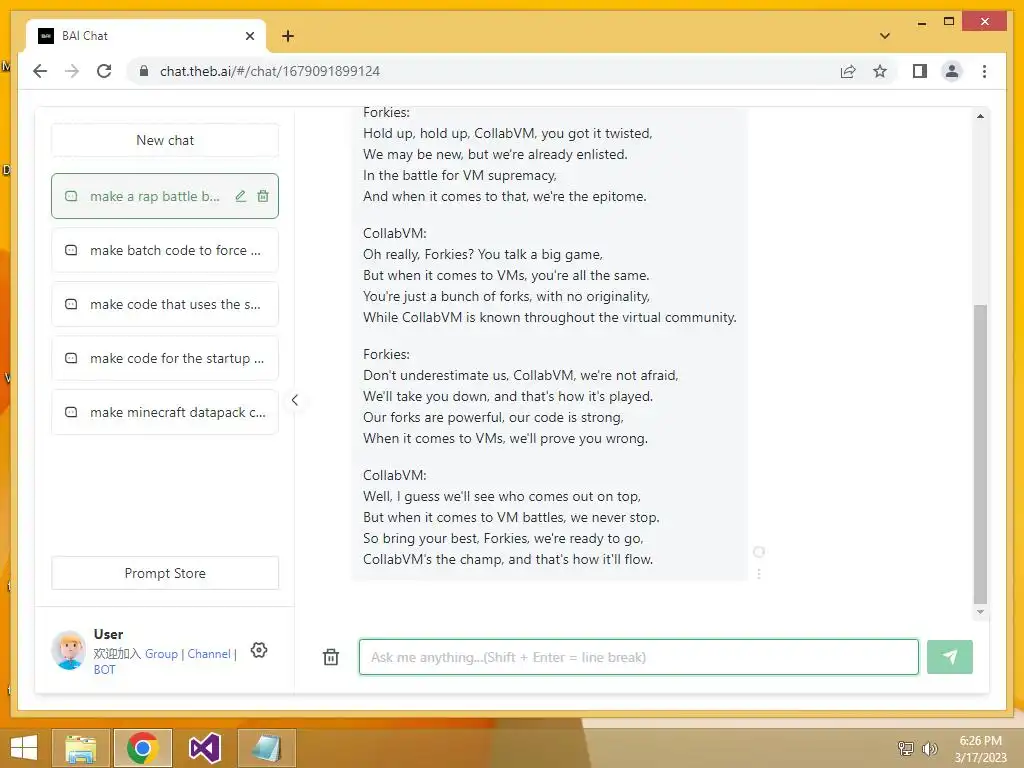Select the BAI Chat tab
This screenshot has width=1024, height=768.
146,36
